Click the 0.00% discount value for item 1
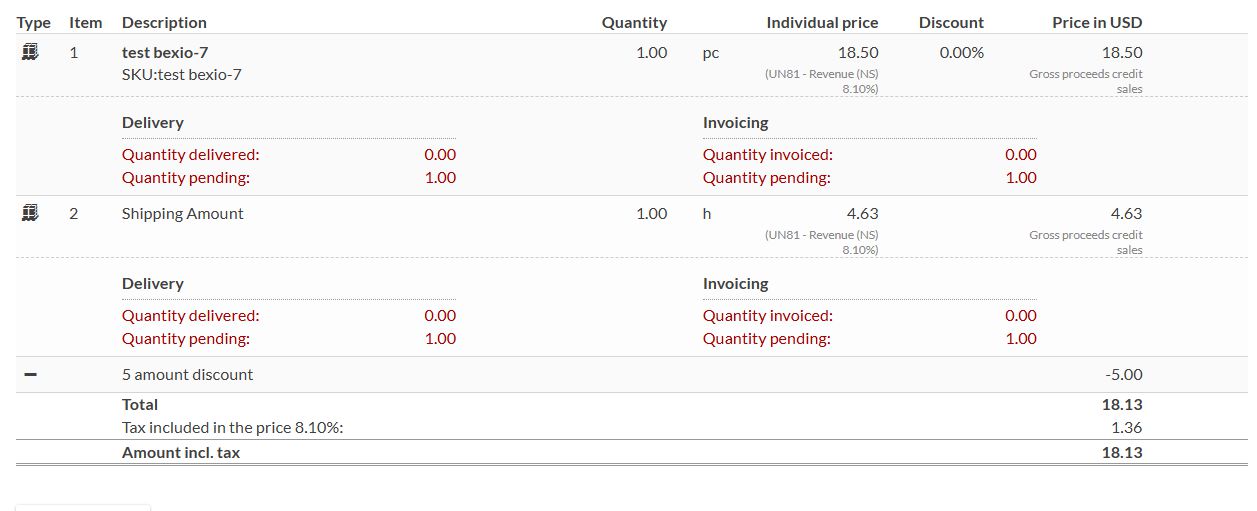This screenshot has height=511, width=1257. coord(961,52)
